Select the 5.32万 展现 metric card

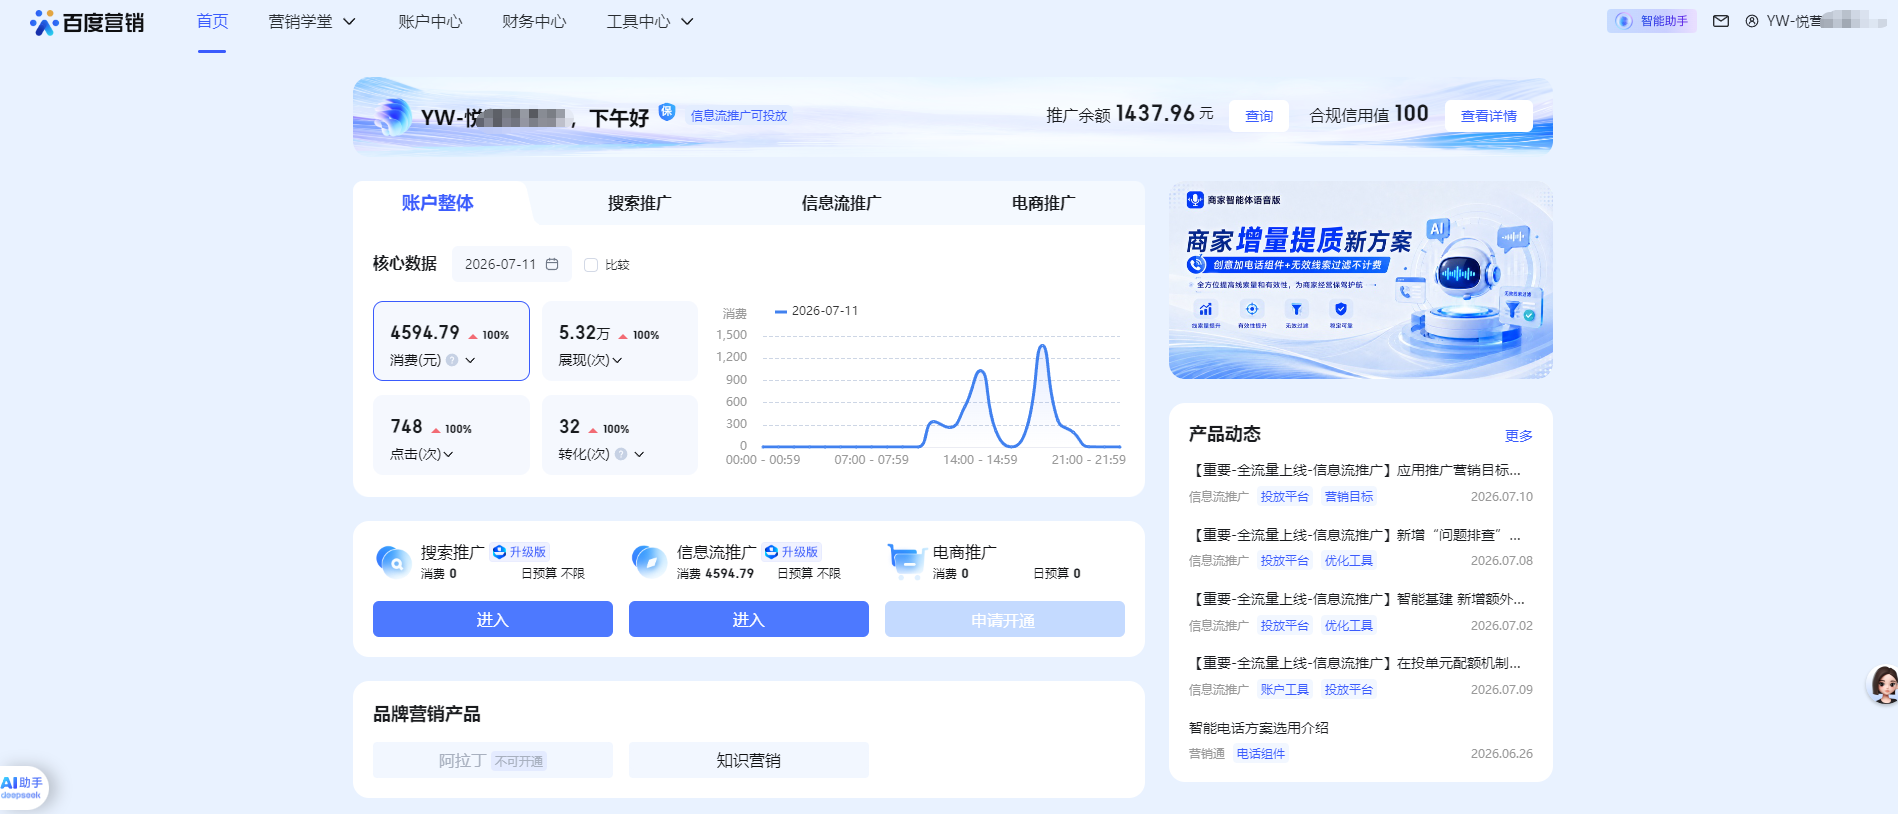620,341
